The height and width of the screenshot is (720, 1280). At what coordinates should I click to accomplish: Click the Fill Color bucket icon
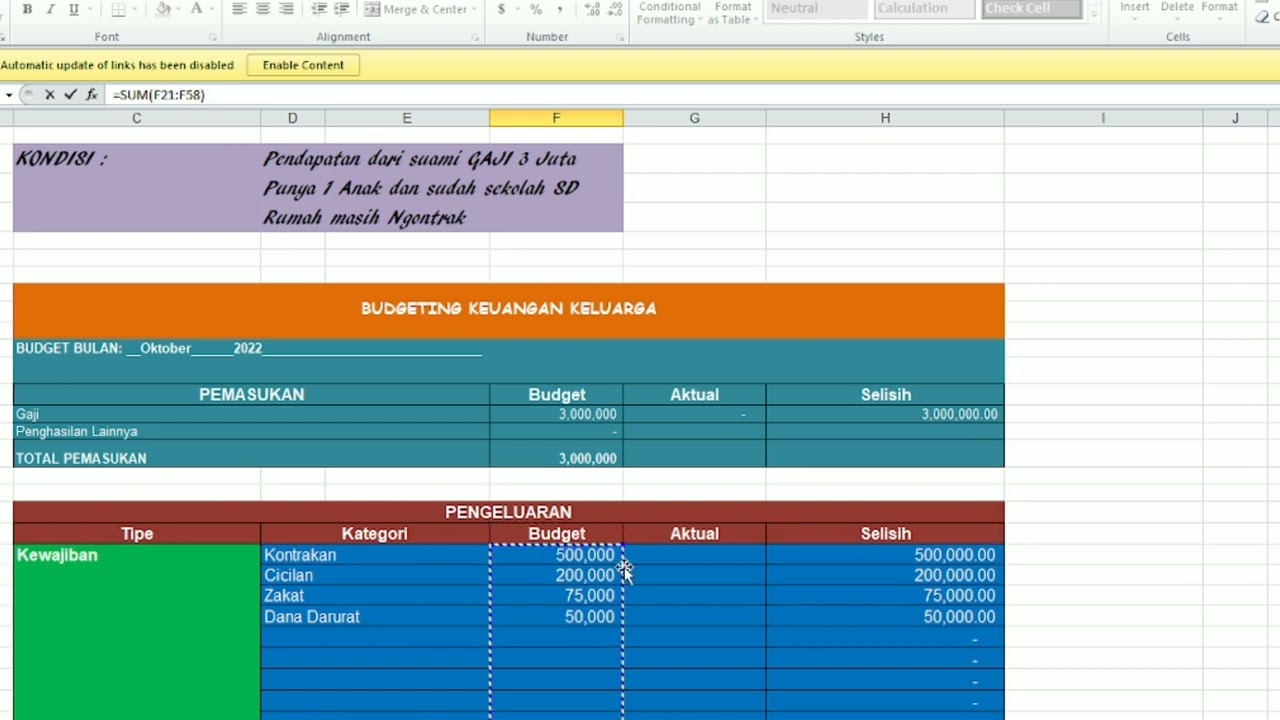pyautogui.click(x=163, y=9)
